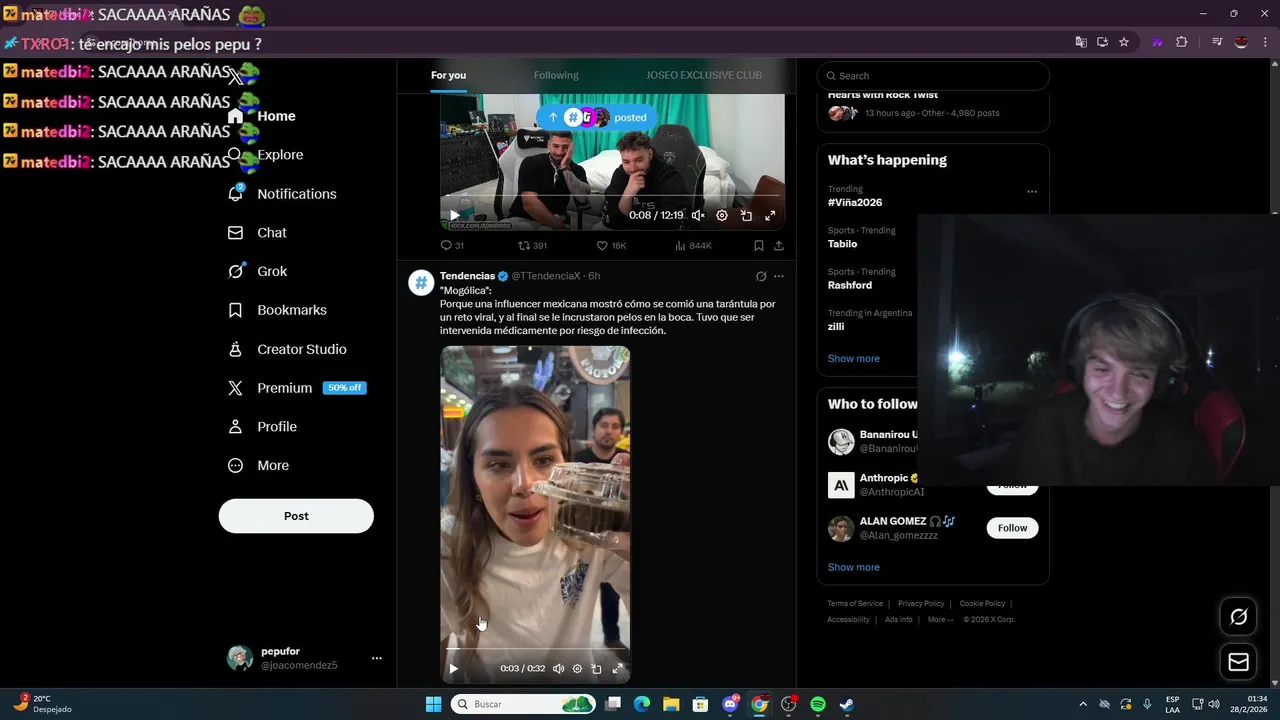
Task: Open Terms of Service link
Action: (855, 603)
